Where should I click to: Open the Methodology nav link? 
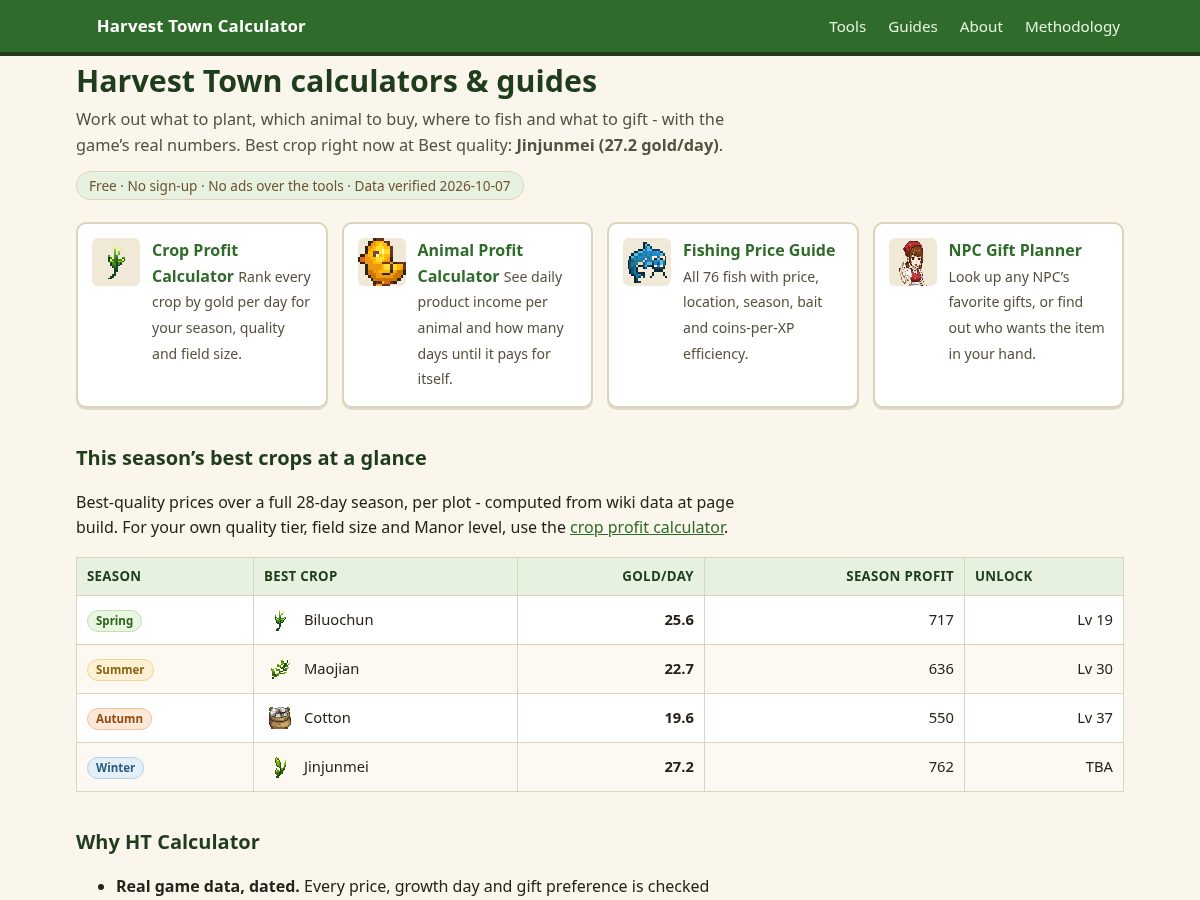[x=1072, y=27]
